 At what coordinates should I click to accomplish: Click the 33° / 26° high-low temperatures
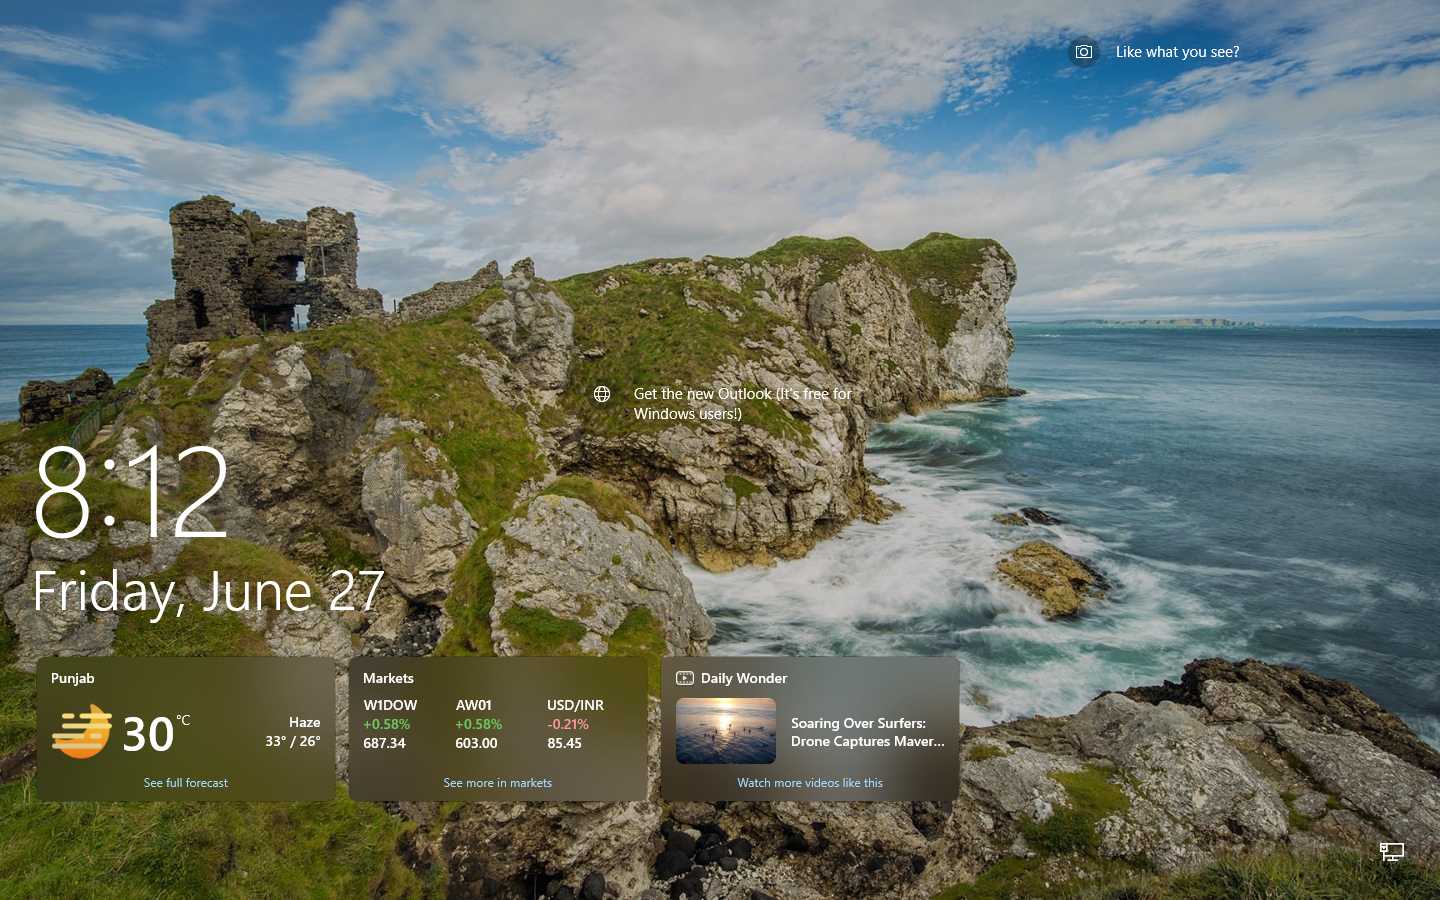[293, 741]
